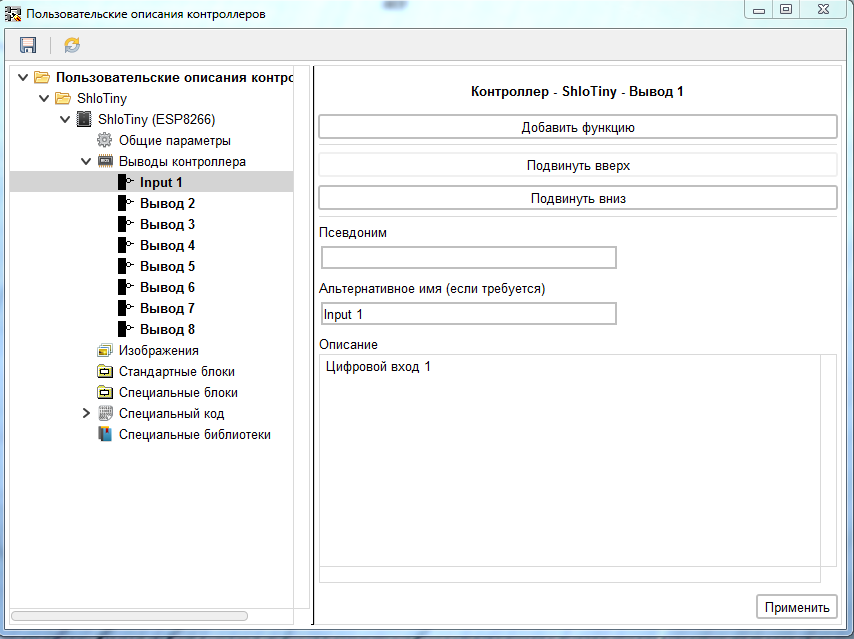Click the Save floppy disk icon
The height and width of the screenshot is (639, 854).
(28, 45)
